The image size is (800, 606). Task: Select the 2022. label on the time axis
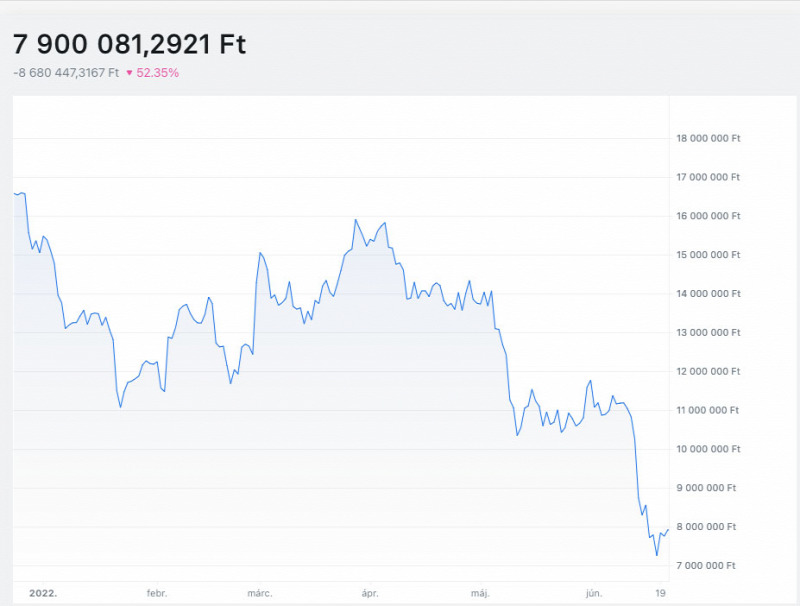tap(43, 593)
